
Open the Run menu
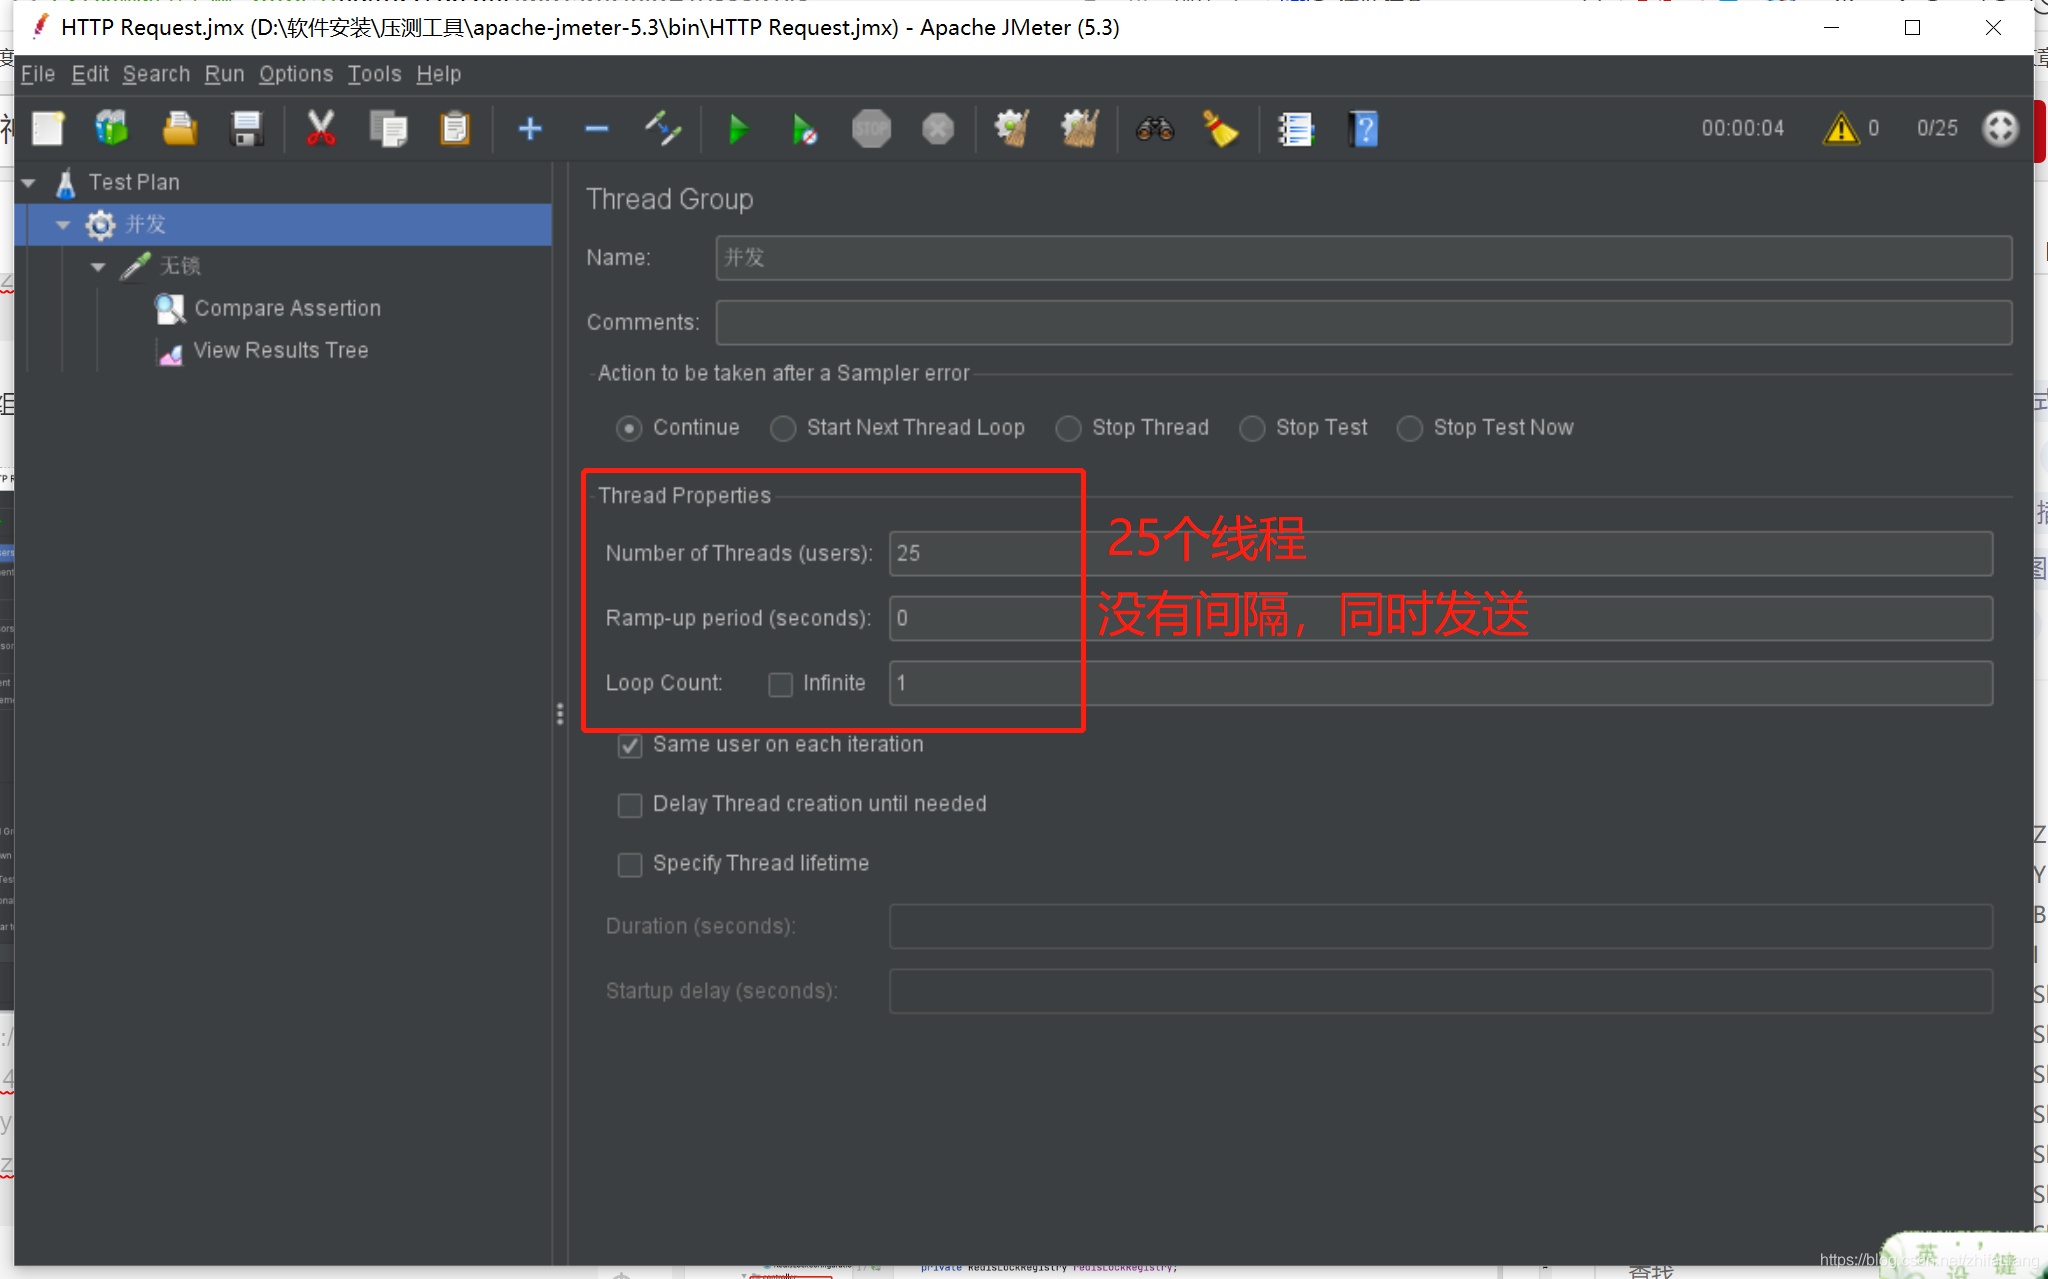click(x=222, y=74)
